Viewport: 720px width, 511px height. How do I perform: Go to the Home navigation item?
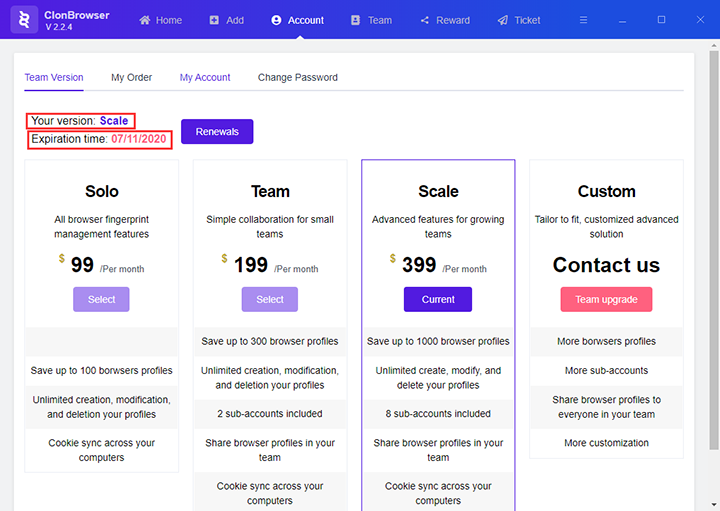click(161, 20)
